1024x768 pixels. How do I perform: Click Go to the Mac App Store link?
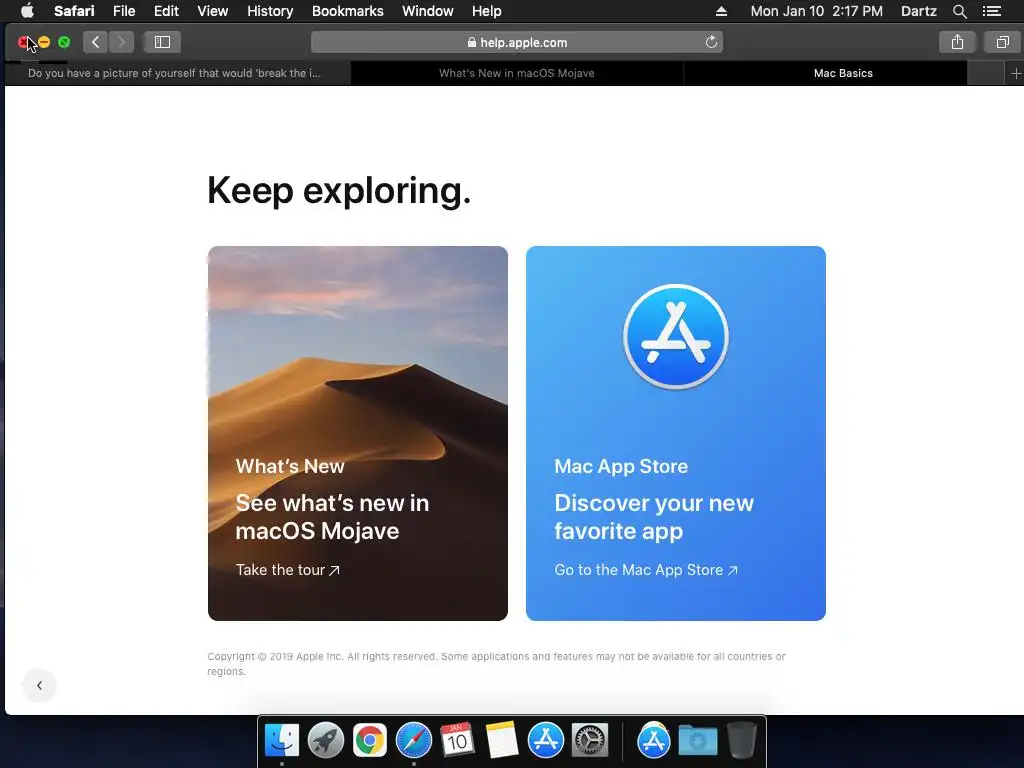(x=646, y=570)
